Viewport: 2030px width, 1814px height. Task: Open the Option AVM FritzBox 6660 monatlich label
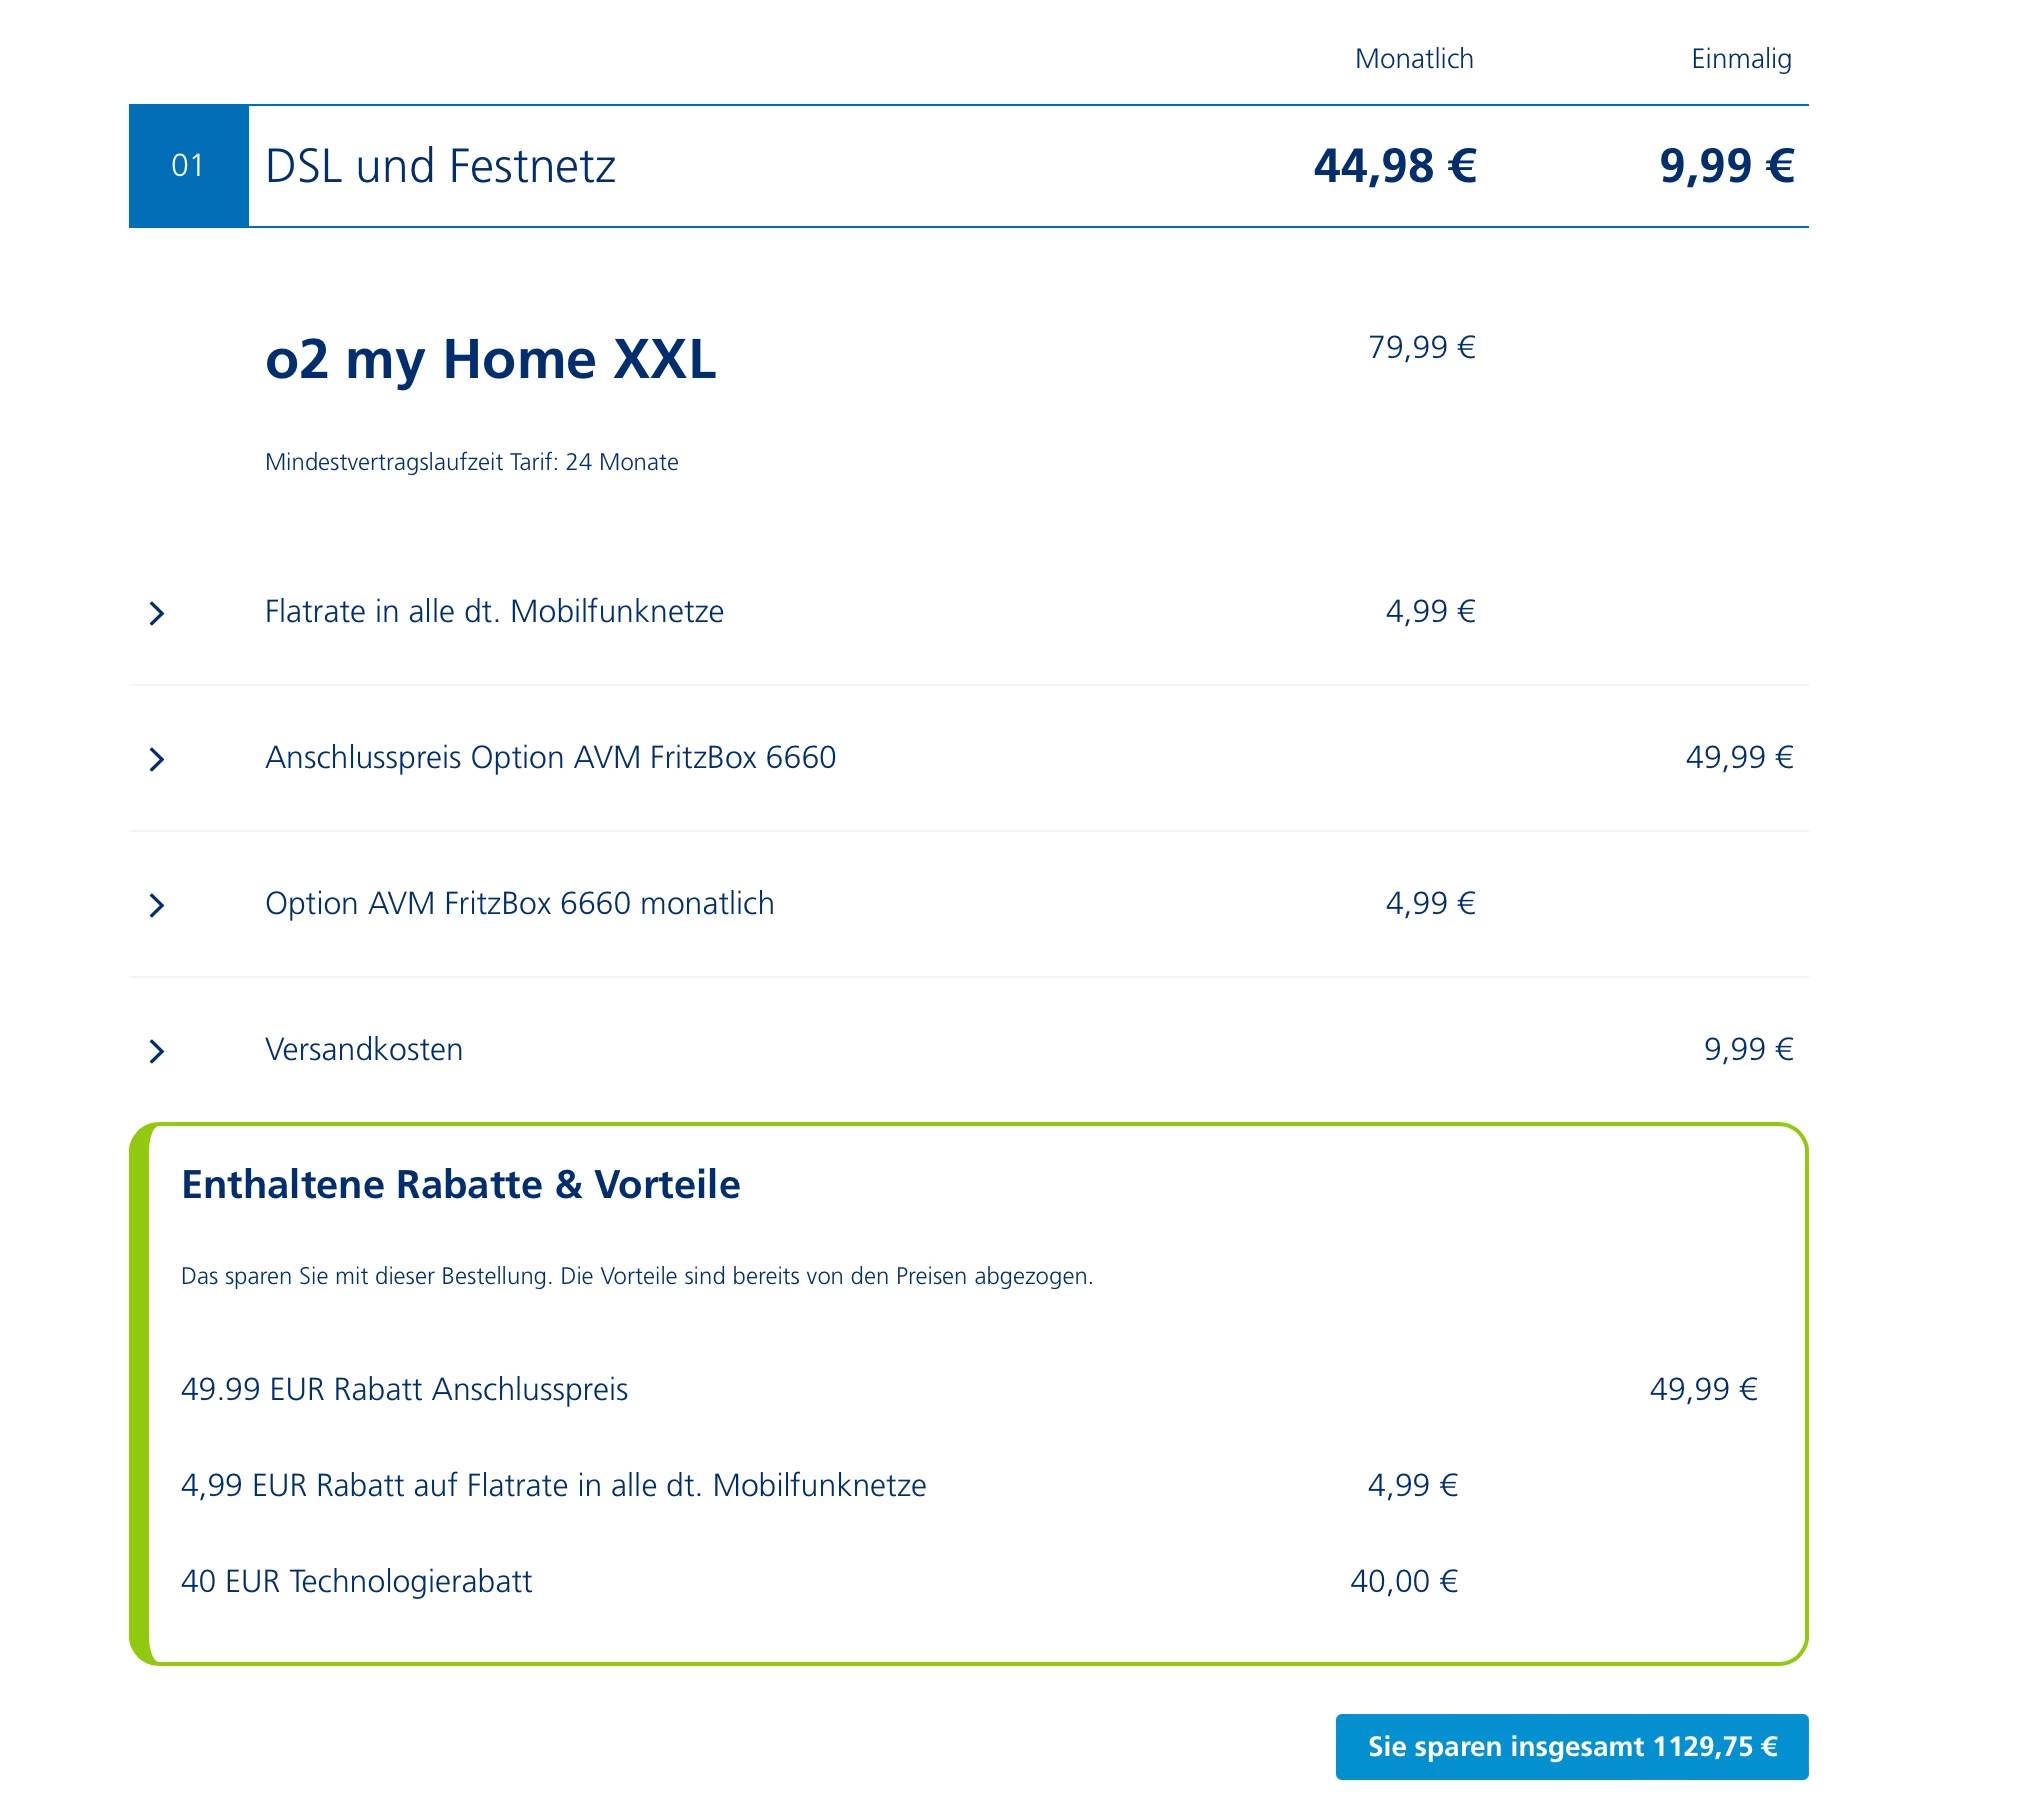[519, 903]
